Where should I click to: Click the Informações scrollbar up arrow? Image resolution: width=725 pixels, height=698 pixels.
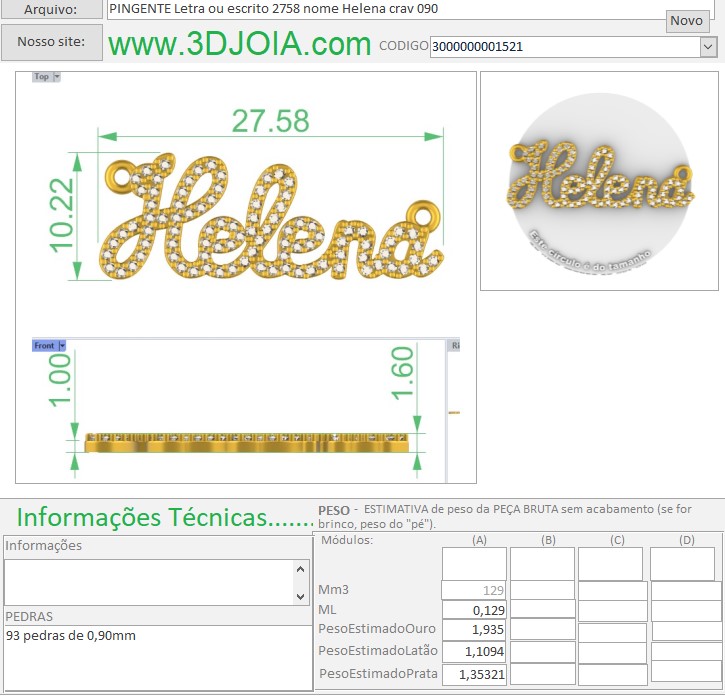301,569
